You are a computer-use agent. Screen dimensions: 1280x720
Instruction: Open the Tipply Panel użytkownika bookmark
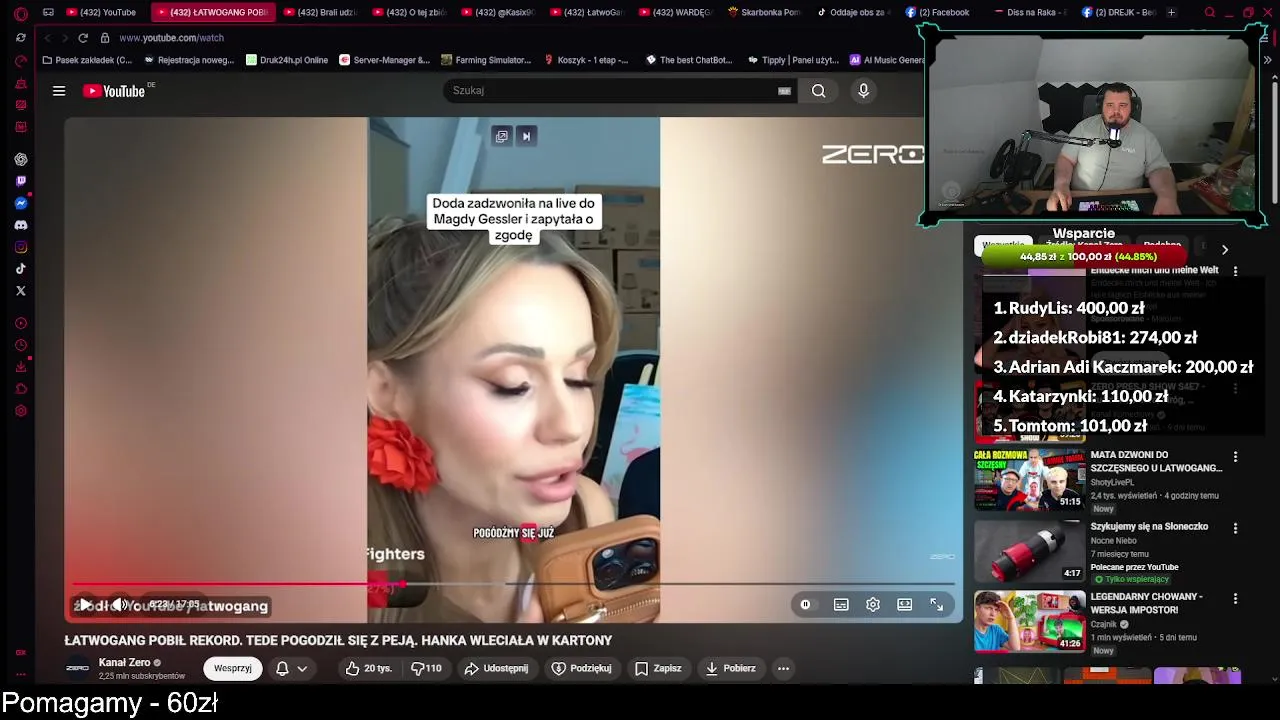click(x=793, y=60)
